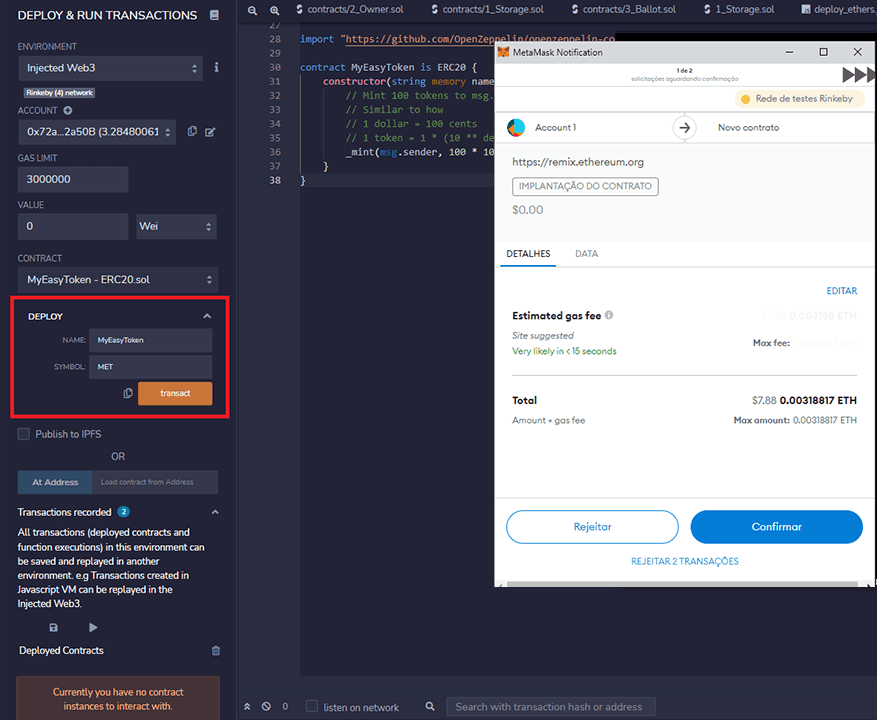Open the Contract selector MyEasyToken dropdown

(x=118, y=280)
